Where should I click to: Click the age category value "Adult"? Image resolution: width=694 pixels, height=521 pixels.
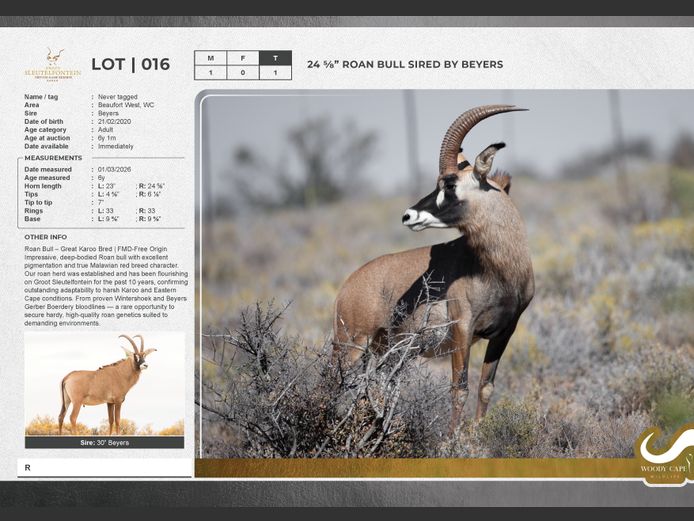105,130
